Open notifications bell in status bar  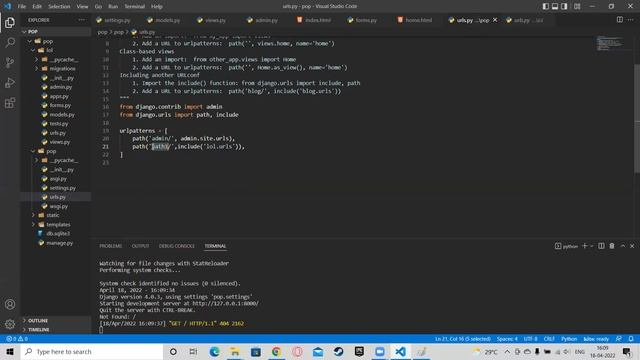coord(631,339)
